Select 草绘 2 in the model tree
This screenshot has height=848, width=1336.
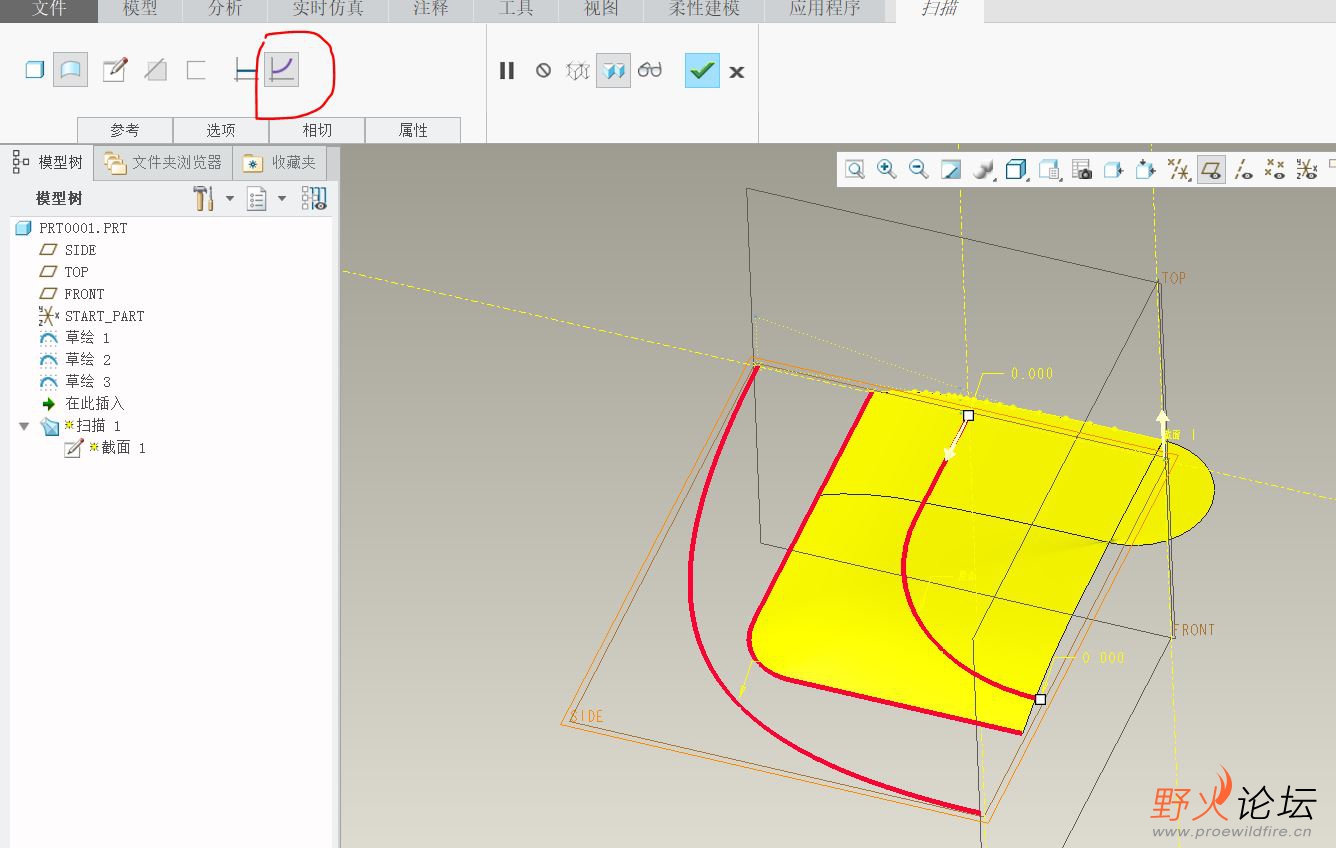pos(87,360)
